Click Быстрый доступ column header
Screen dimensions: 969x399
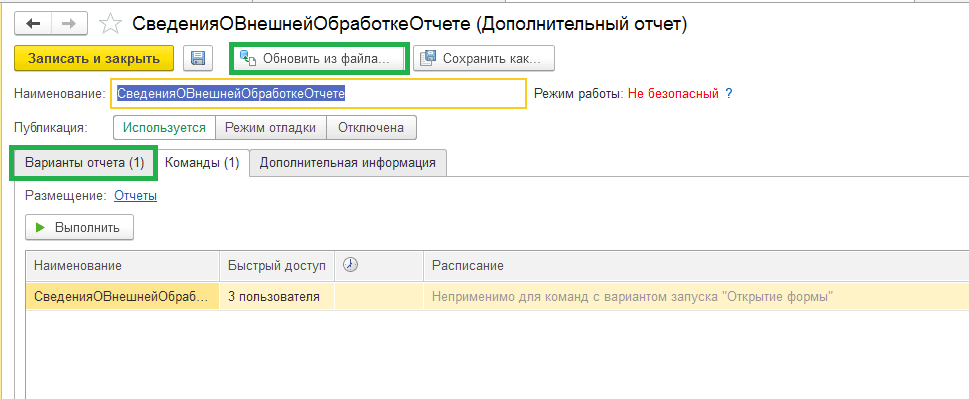click(277, 265)
